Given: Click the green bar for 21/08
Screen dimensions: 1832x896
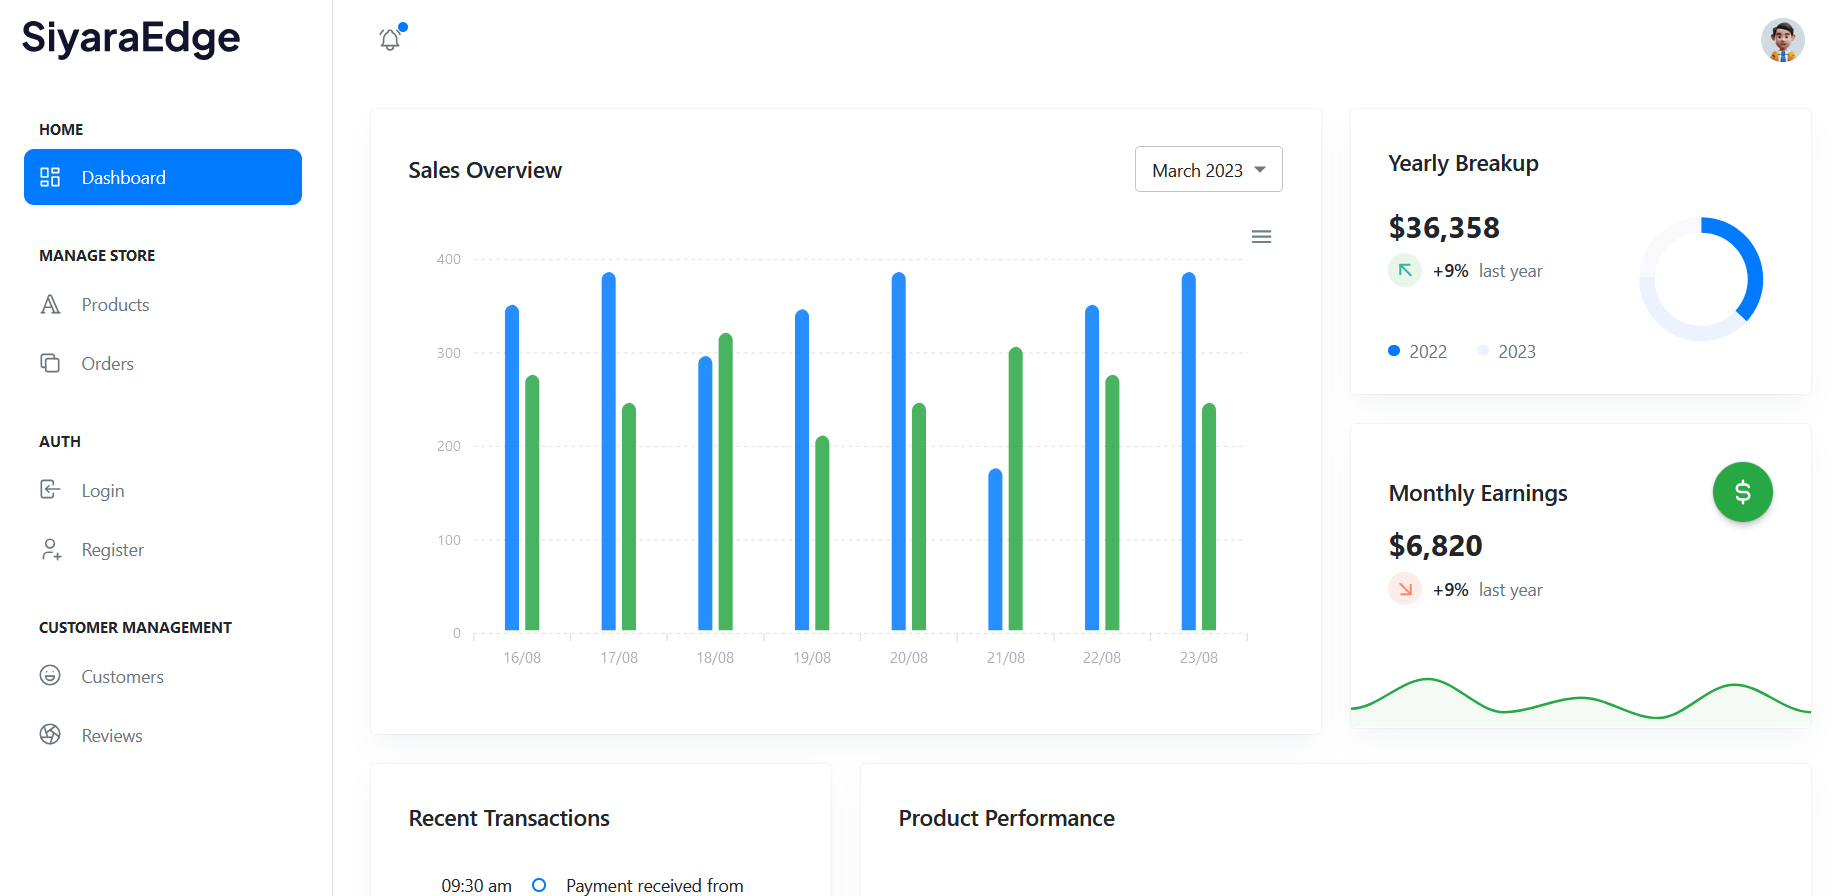Looking at the screenshot, I should [x=1015, y=490].
